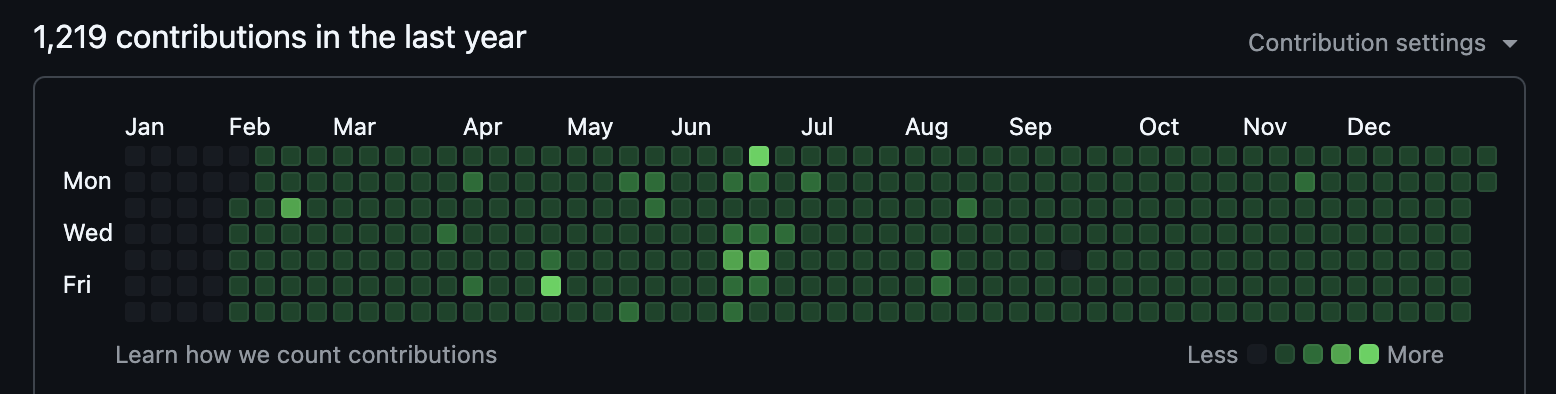Click the brightest Sunday cell in late June

[759, 156]
